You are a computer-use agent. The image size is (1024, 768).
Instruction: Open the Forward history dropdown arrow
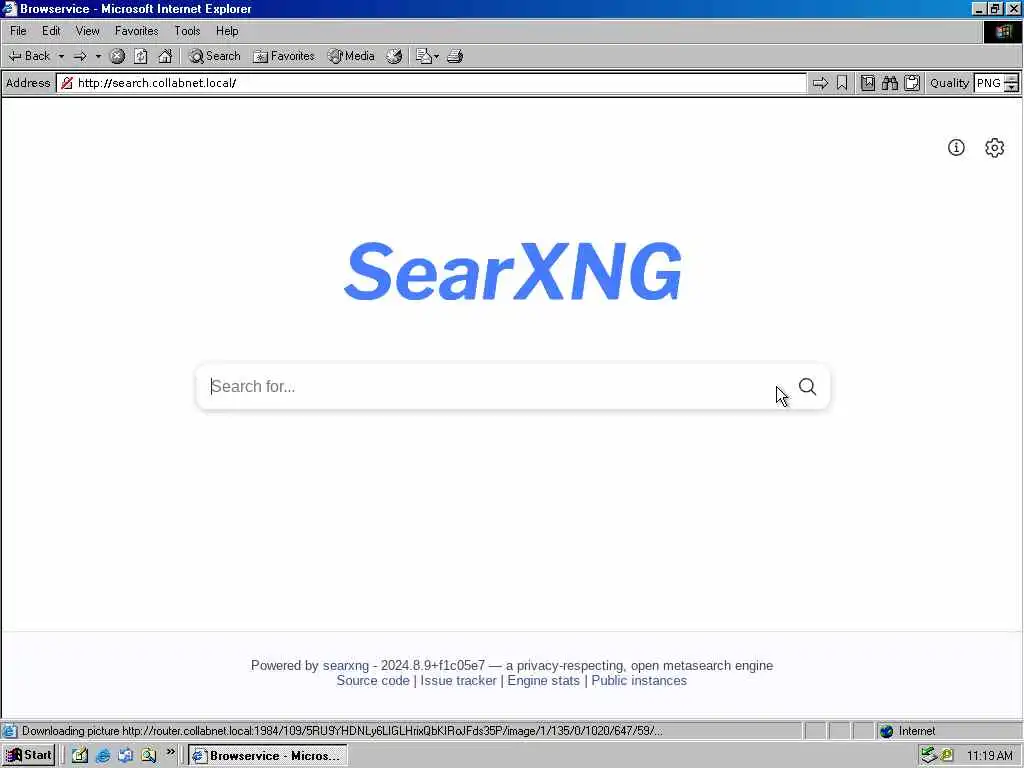pyautogui.click(x=98, y=56)
